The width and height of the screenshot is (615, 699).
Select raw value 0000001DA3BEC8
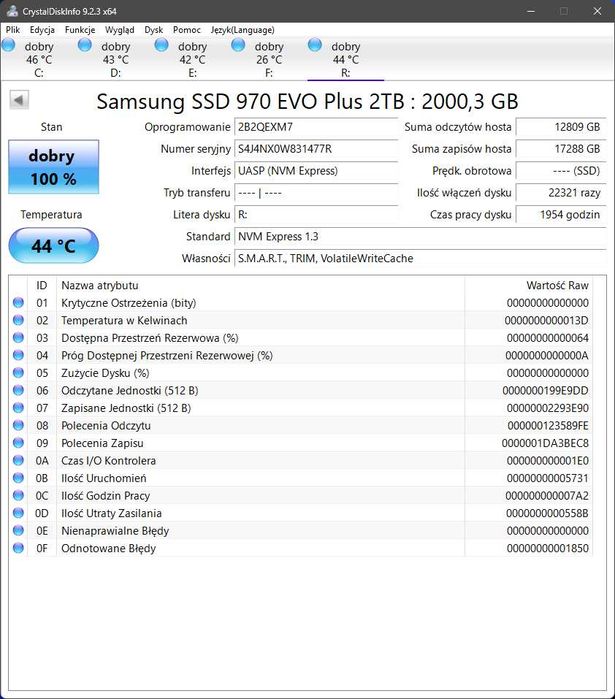[x=545, y=443]
